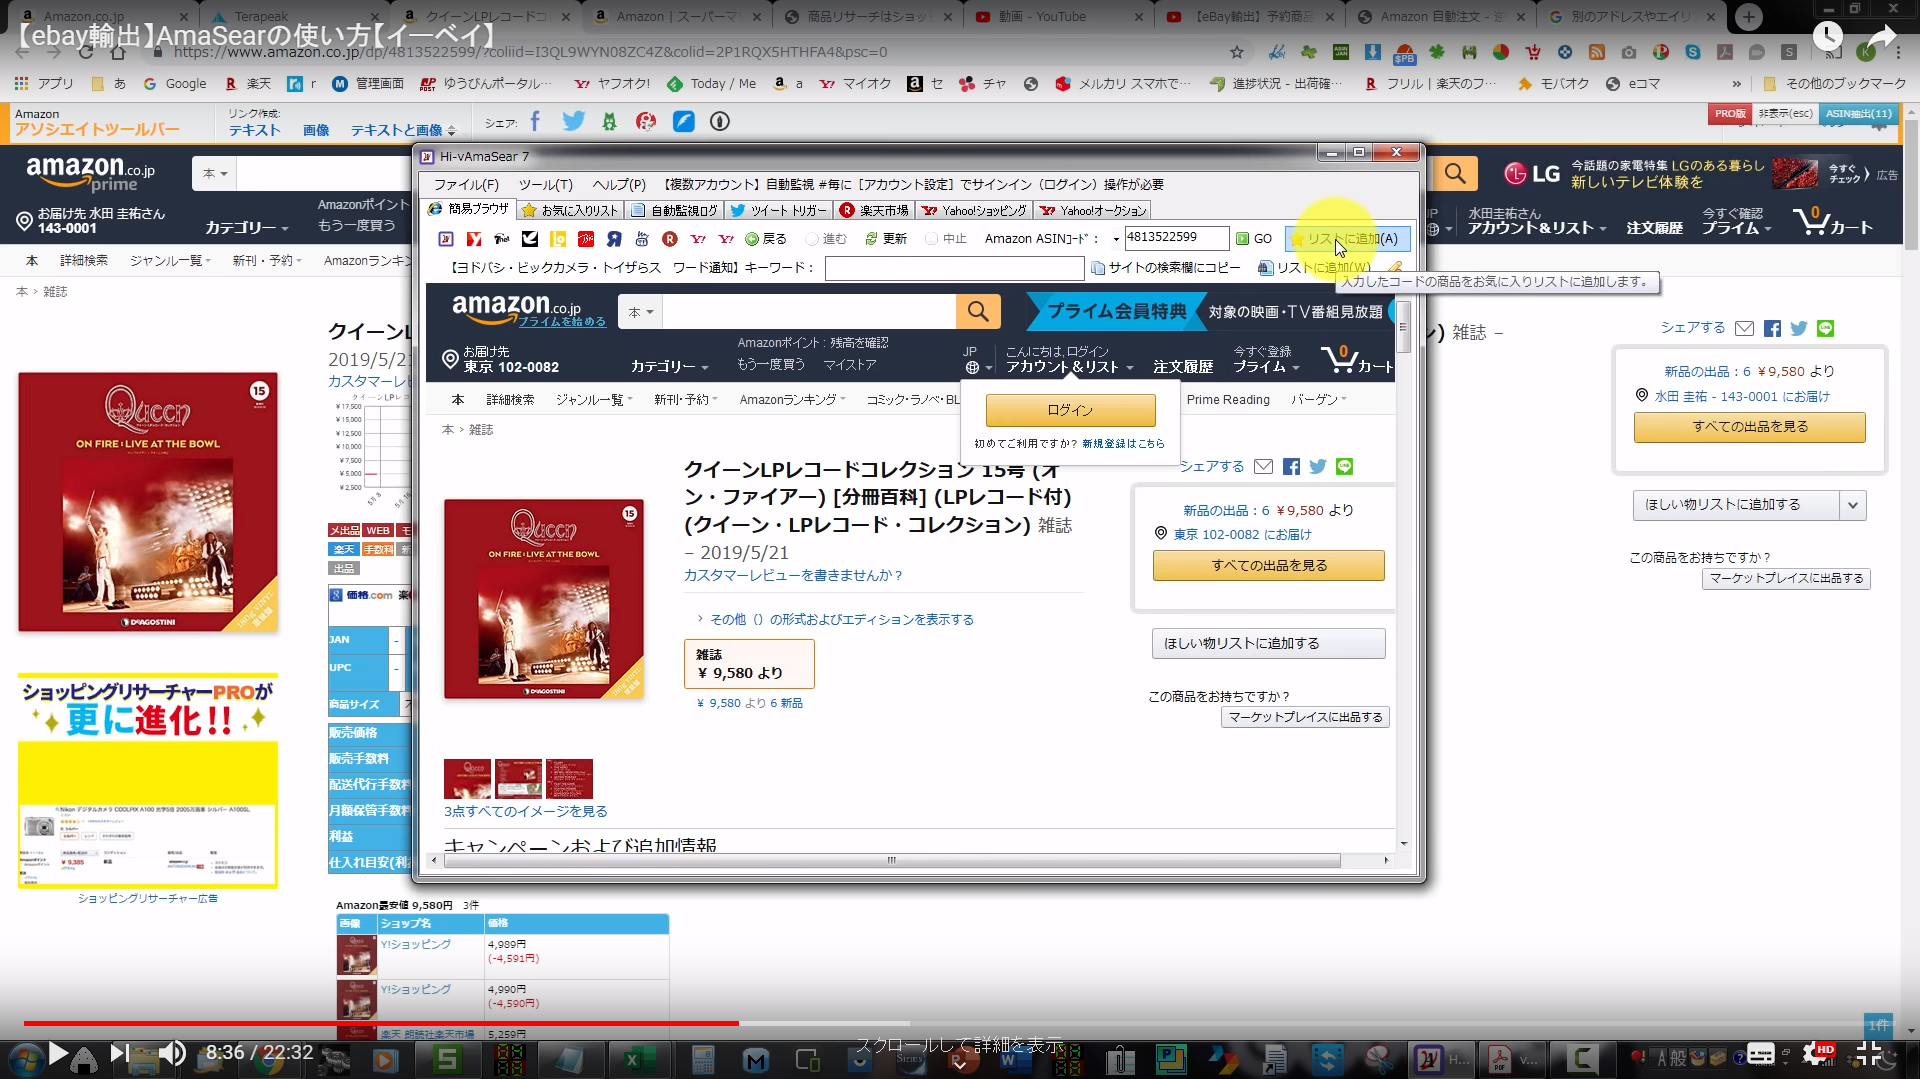Click the YouTube share arrow icon
Screen dimensions: 1920x1079
coord(1882,37)
